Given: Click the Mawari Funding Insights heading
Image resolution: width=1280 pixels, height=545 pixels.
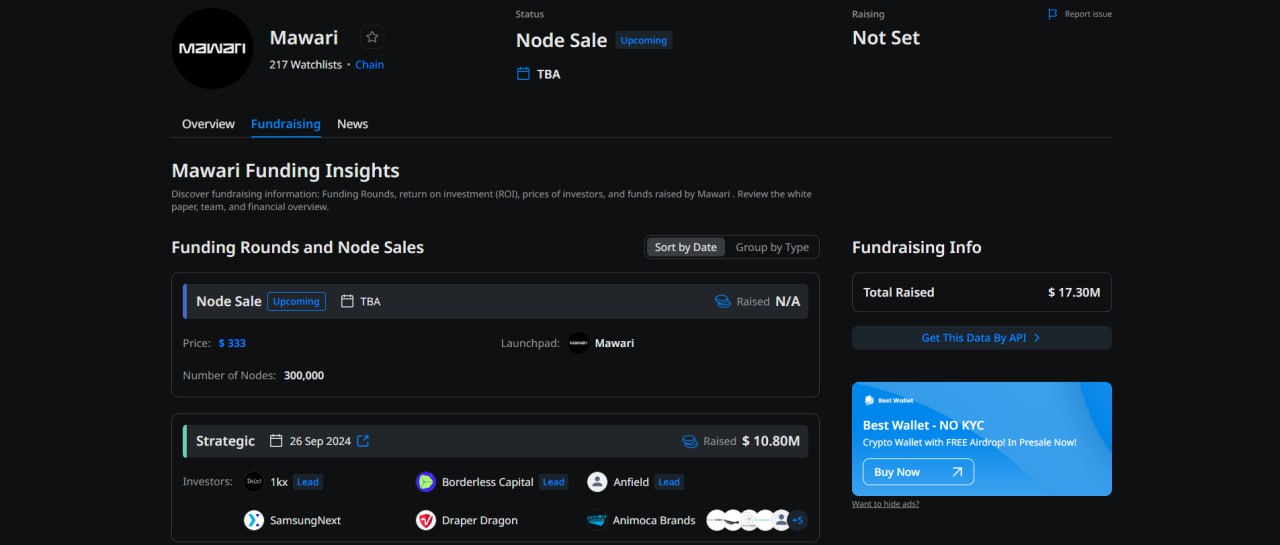Looking at the screenshot, I should pyautogui.click(x=285, y=171).
